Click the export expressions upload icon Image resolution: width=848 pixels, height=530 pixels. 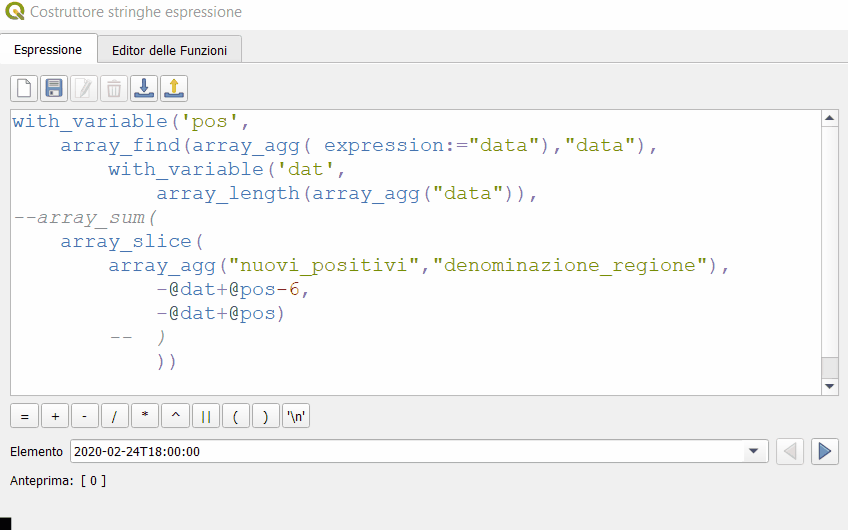point(174,88)
